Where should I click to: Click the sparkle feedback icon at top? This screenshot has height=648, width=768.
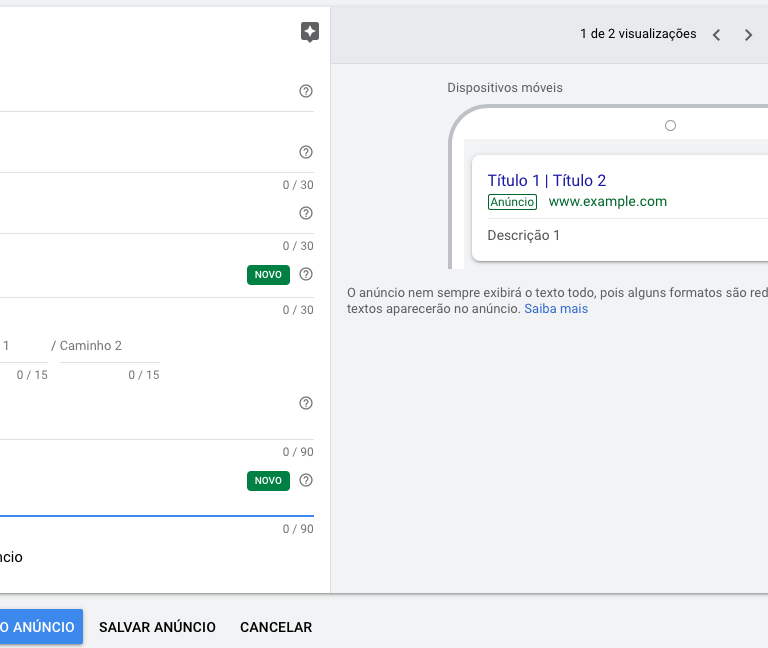[310, 32]
